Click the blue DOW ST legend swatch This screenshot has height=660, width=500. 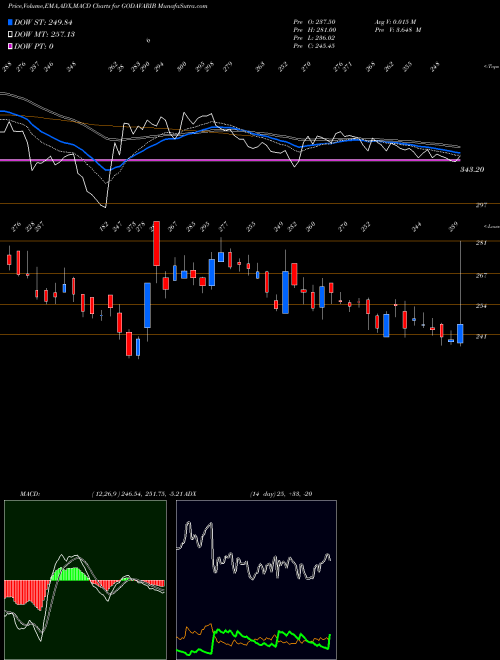coord(10,22)
